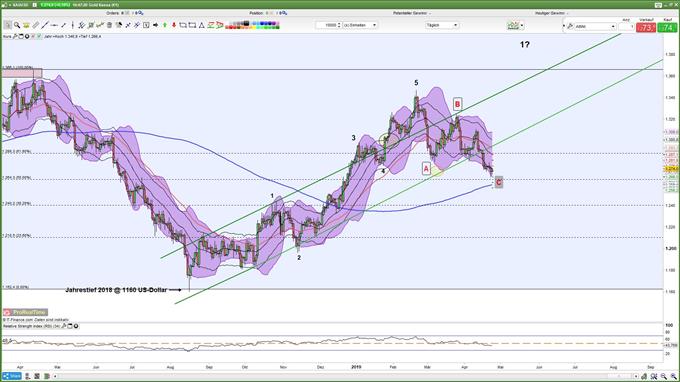Select the triangle drawing tool
The image size is (680, 382).
click(x=202, y=25)
